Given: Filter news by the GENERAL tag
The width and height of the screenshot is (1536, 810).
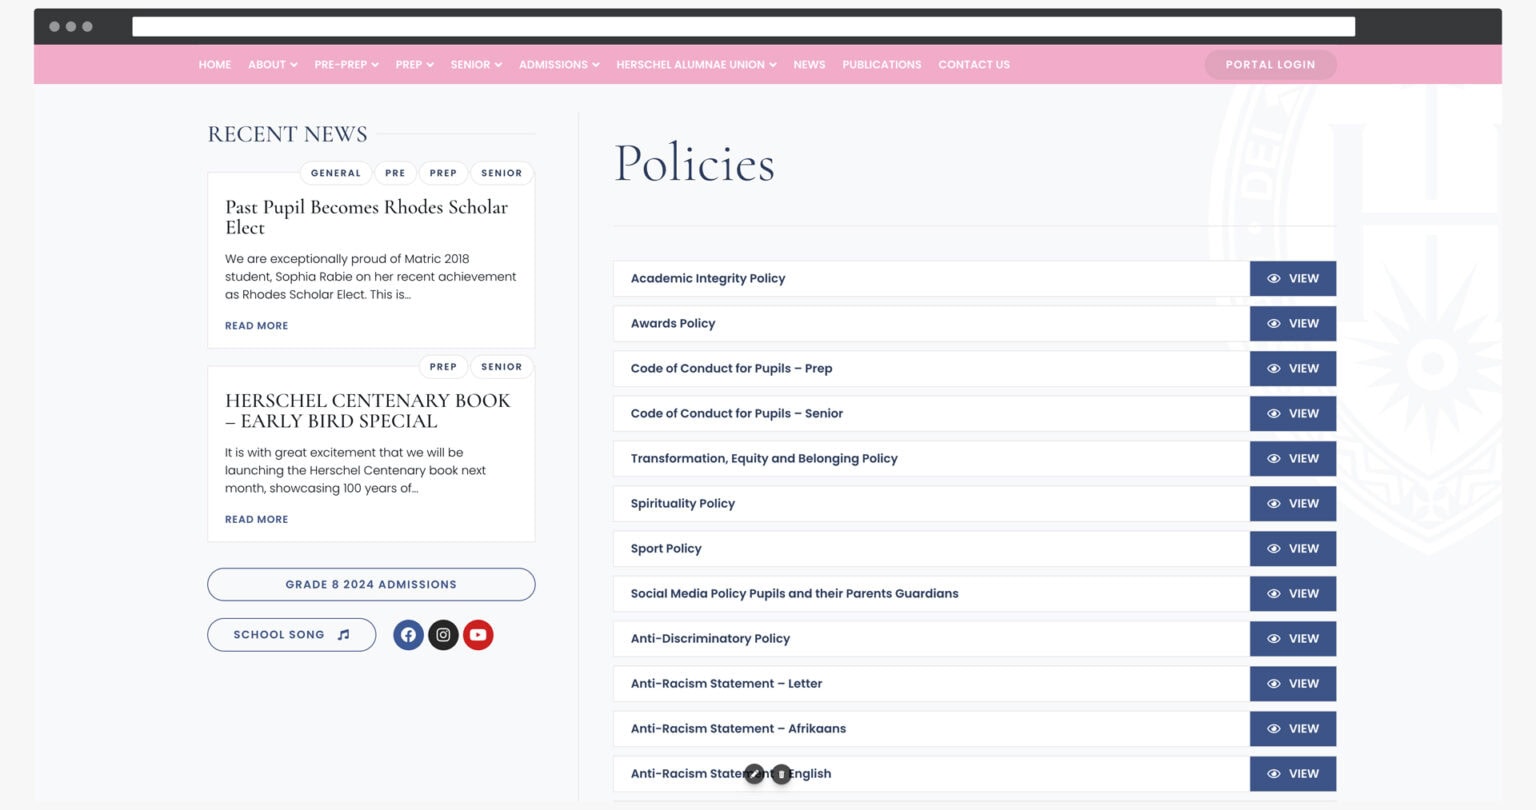Looking at the screenshot, I should [x=335, y=173].
